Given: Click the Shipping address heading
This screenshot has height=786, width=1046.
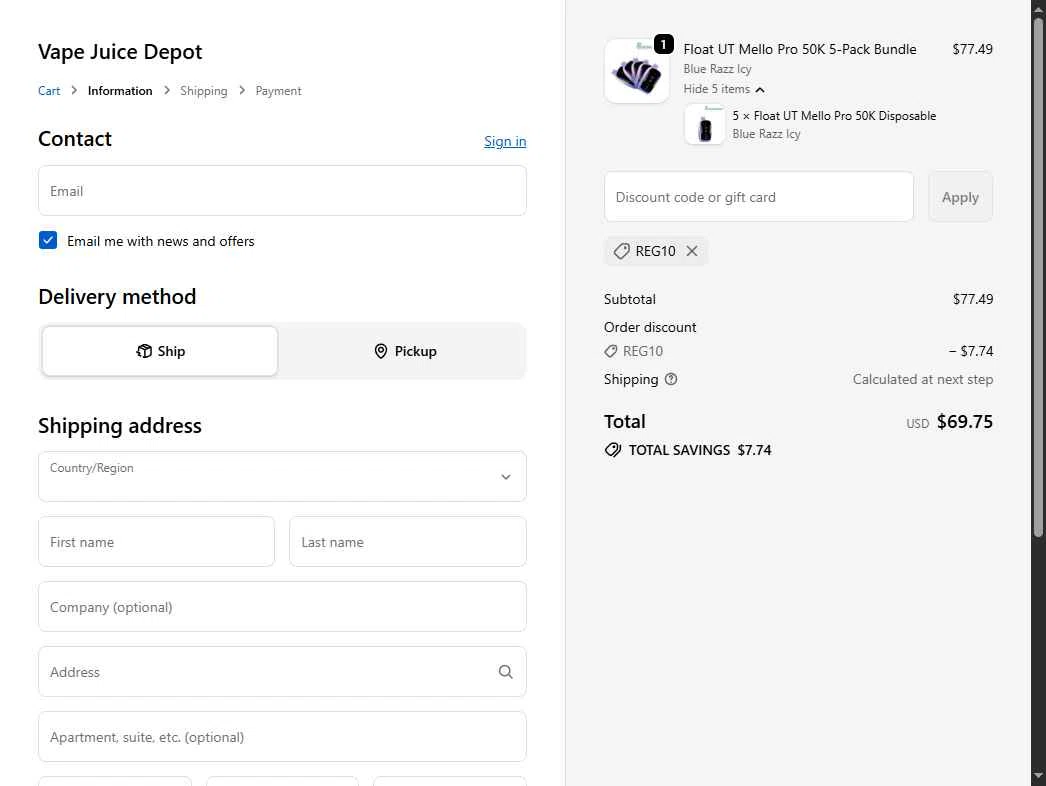Looking at the screenshot, I should pos(120,426).
